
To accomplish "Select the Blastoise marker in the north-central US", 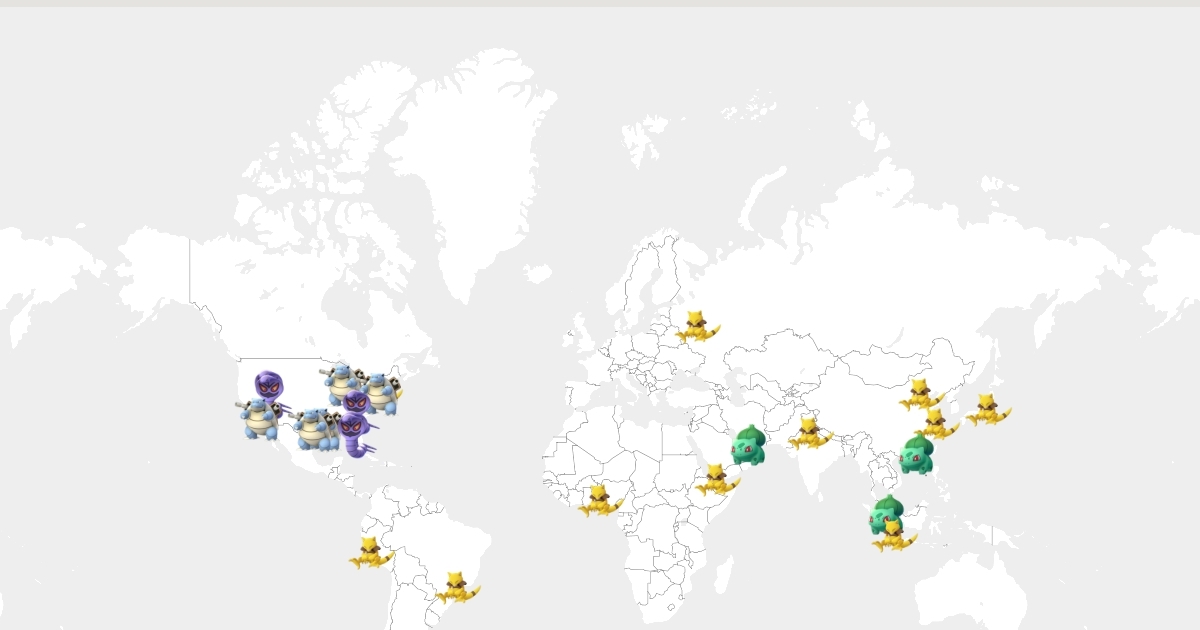I will coord(341,381).
